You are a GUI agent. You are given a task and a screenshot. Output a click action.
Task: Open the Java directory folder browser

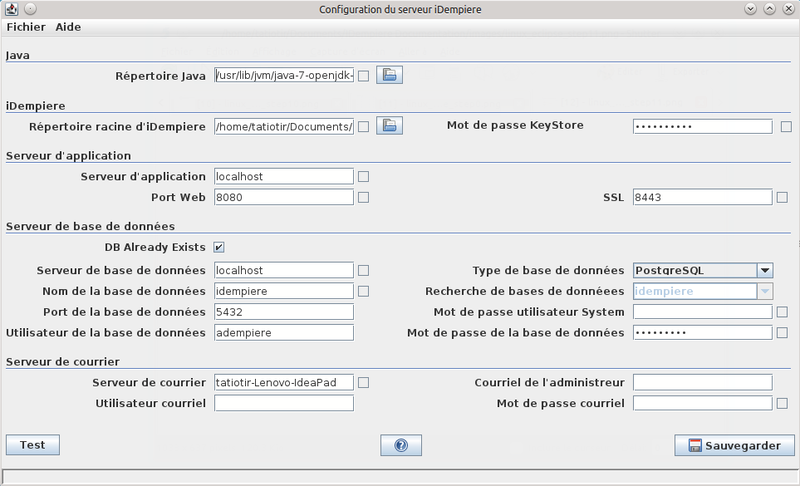[x=389, y=75]
